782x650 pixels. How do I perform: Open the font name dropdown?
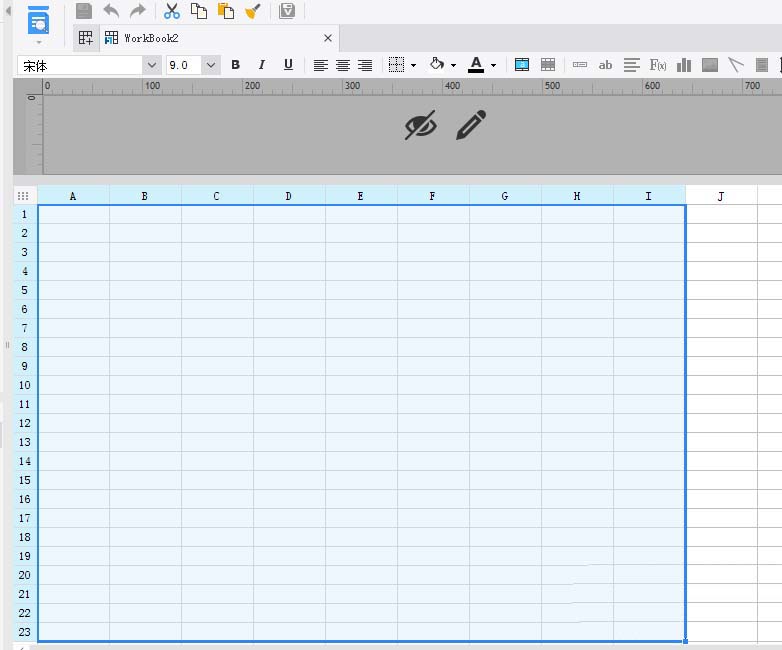coord(152,65)
